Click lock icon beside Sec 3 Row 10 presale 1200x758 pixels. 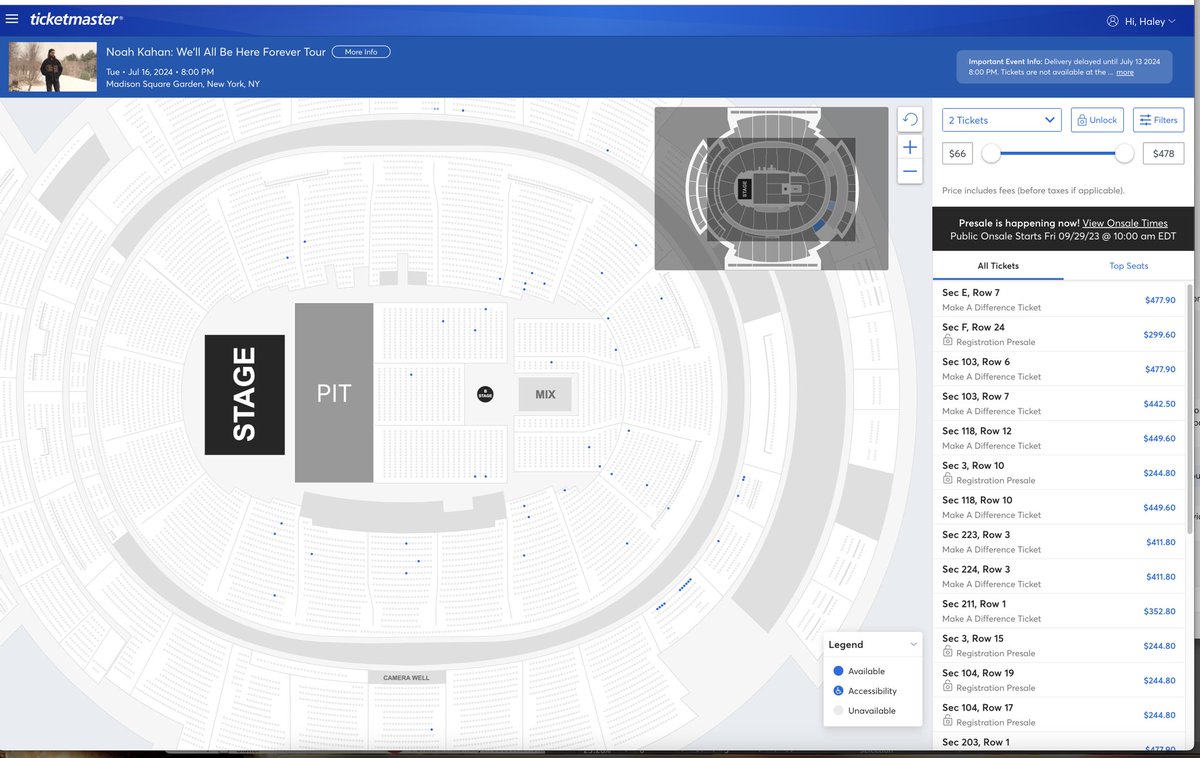(947, 480)
